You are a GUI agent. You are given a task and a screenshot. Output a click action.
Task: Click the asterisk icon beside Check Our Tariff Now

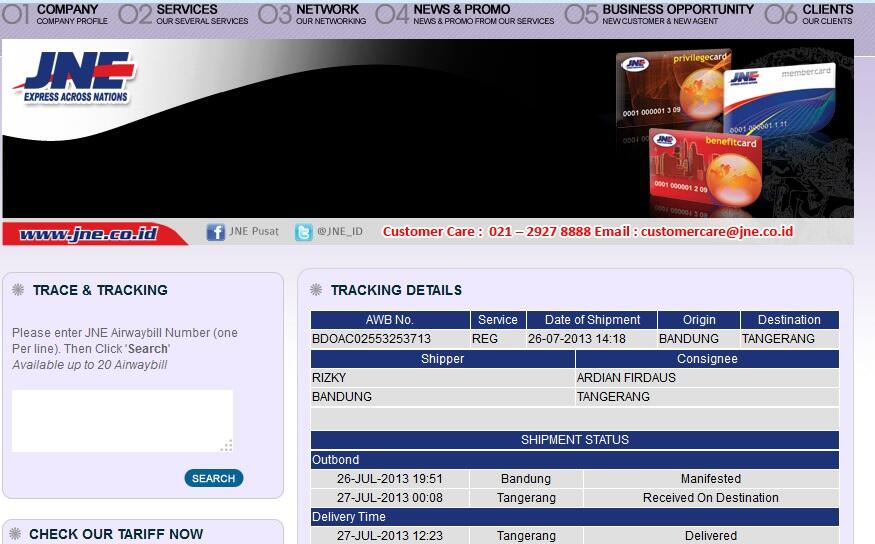15,533
